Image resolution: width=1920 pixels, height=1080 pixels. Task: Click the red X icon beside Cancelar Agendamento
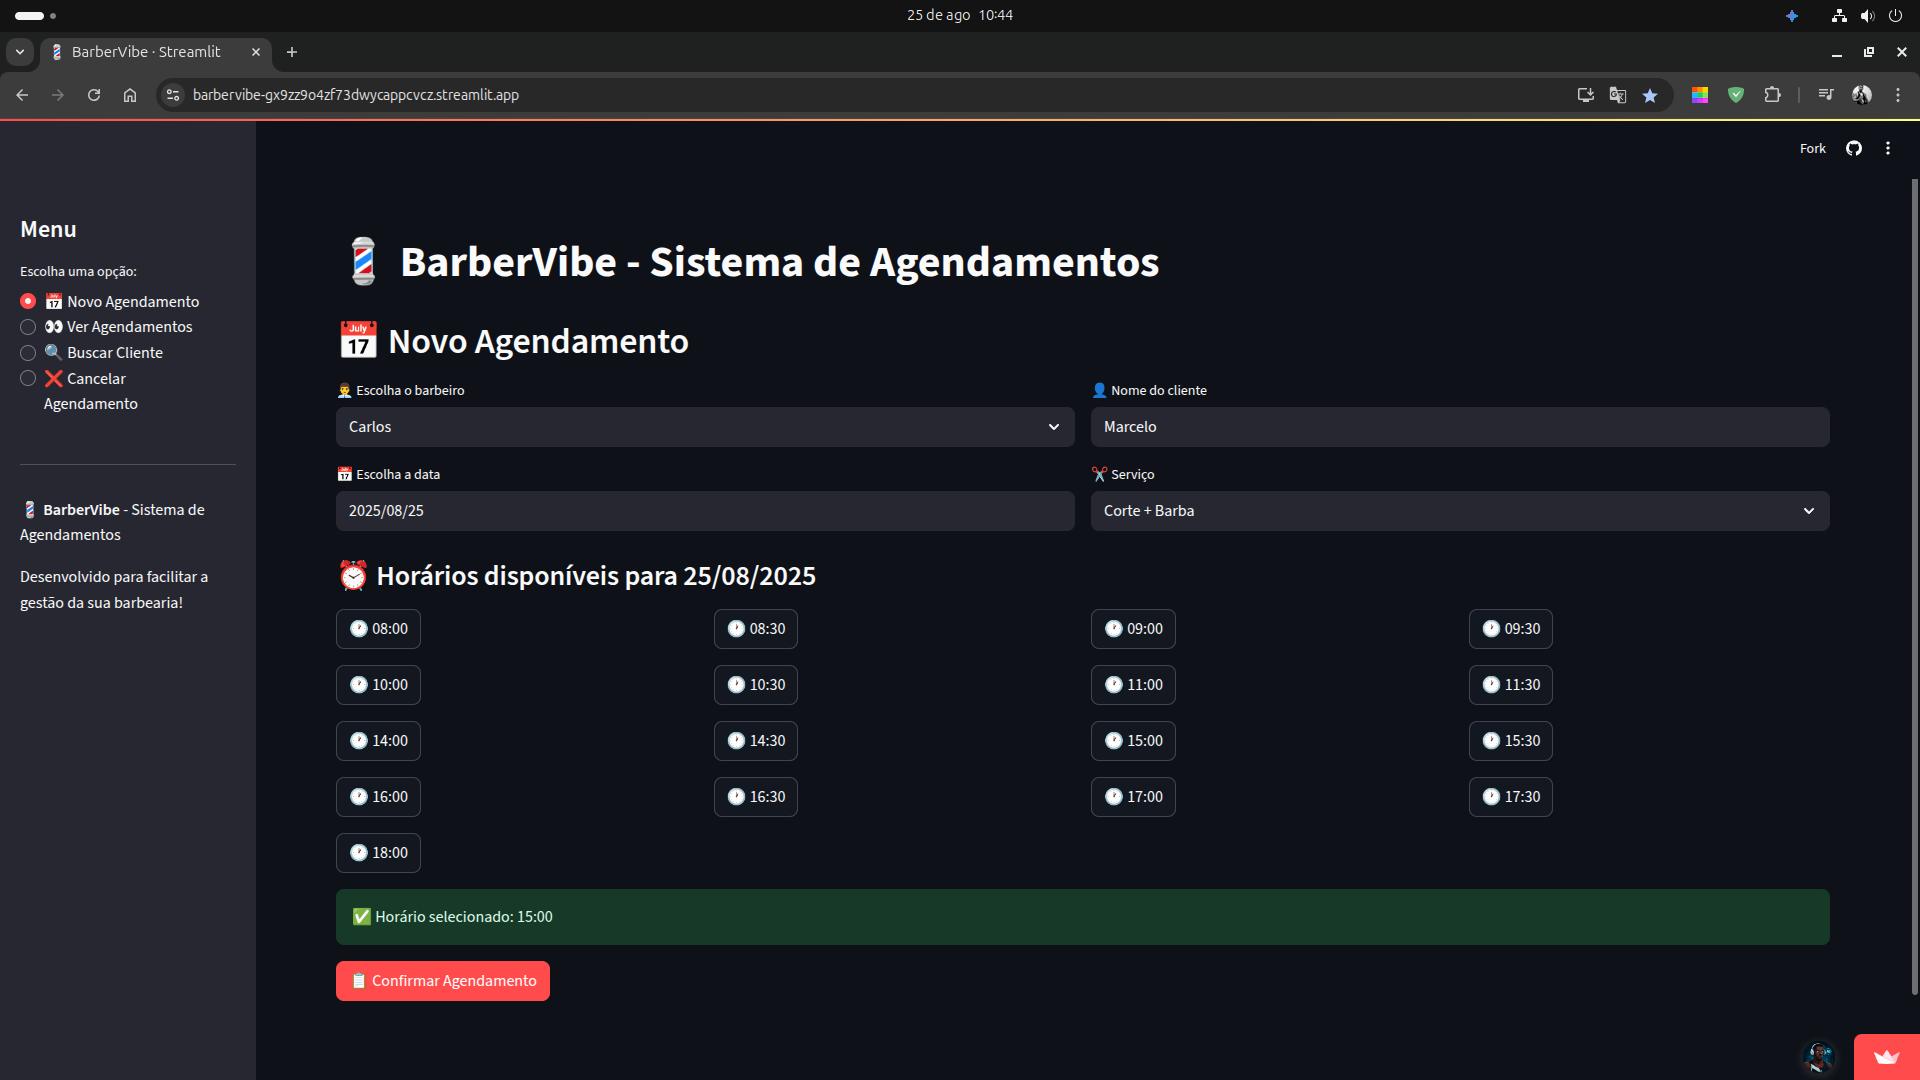(x=52, y=378)
